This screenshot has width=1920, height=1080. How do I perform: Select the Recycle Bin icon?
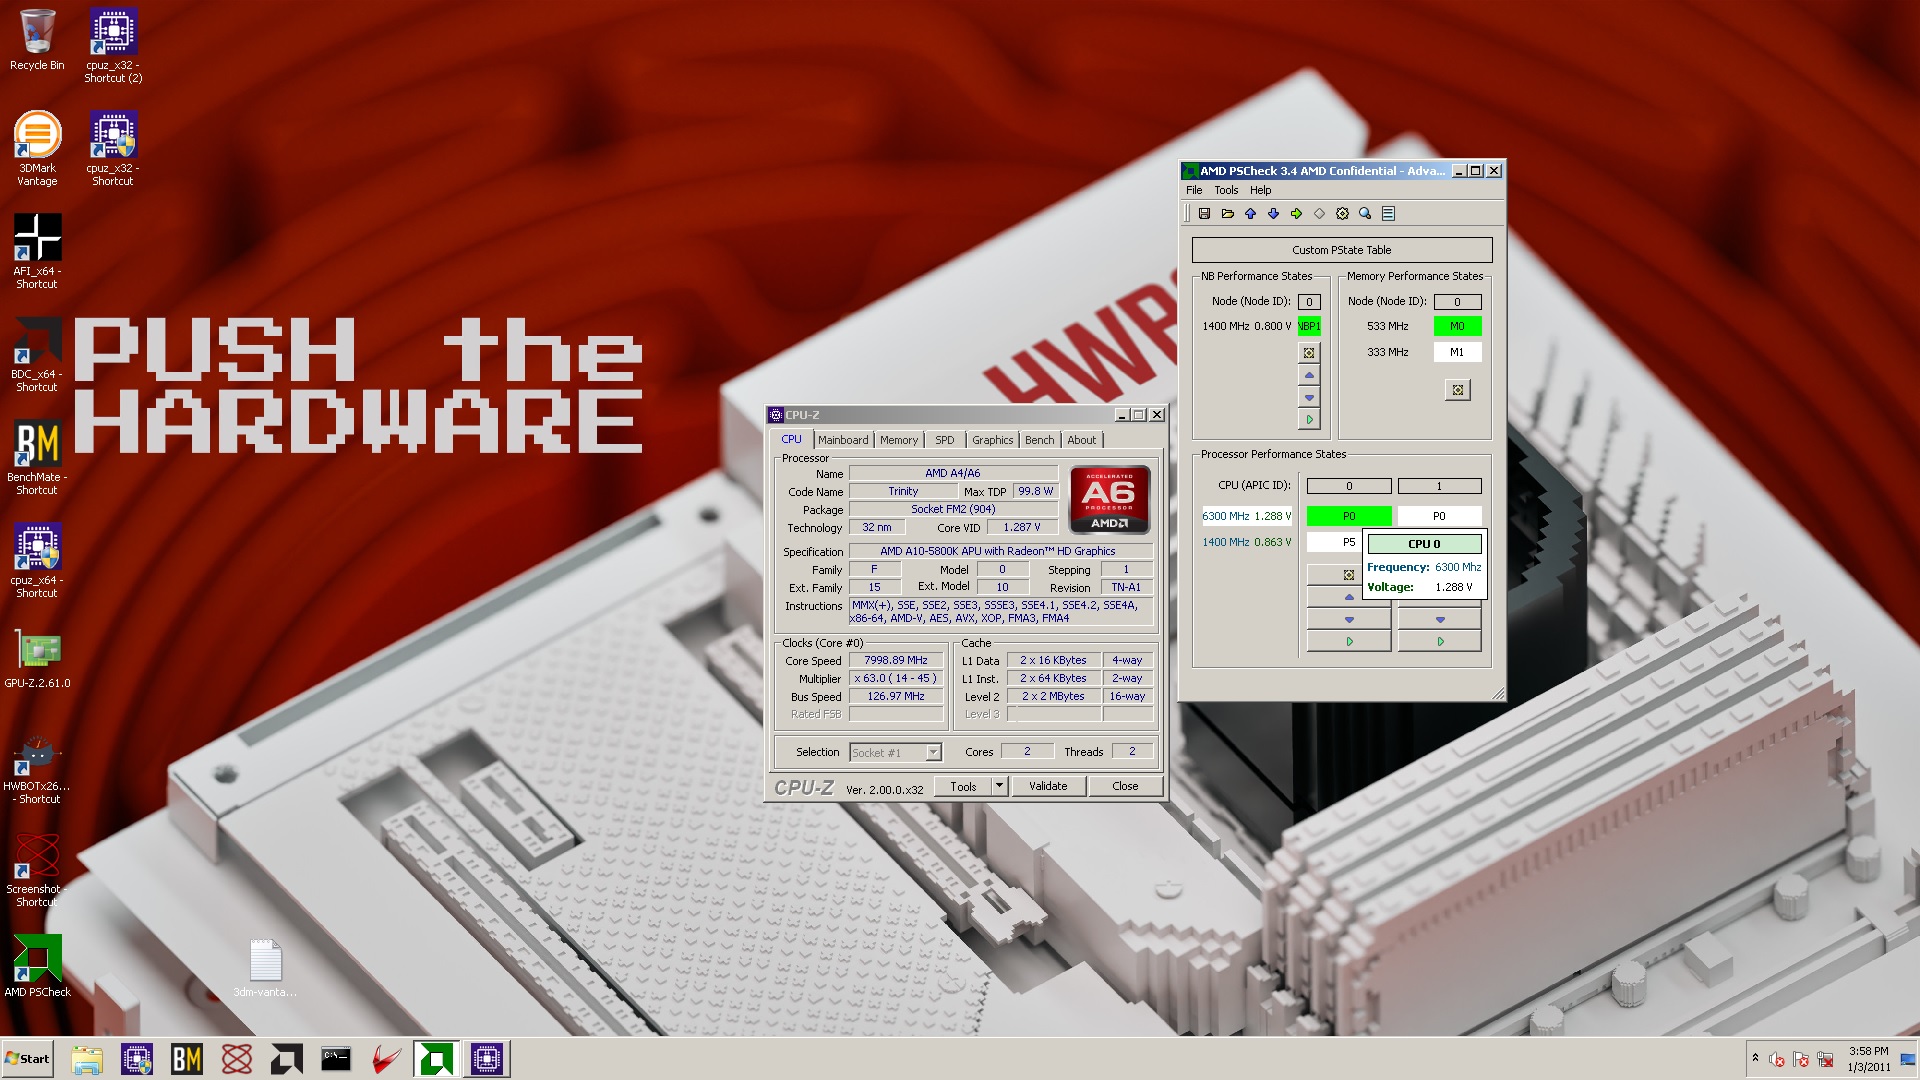[x=37, y=40]
